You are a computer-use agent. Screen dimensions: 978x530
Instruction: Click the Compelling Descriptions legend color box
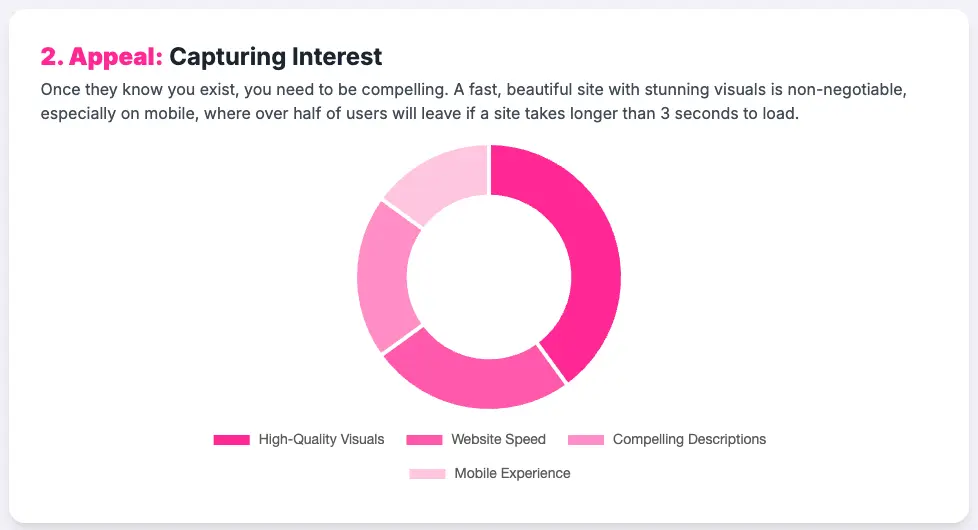586,440
